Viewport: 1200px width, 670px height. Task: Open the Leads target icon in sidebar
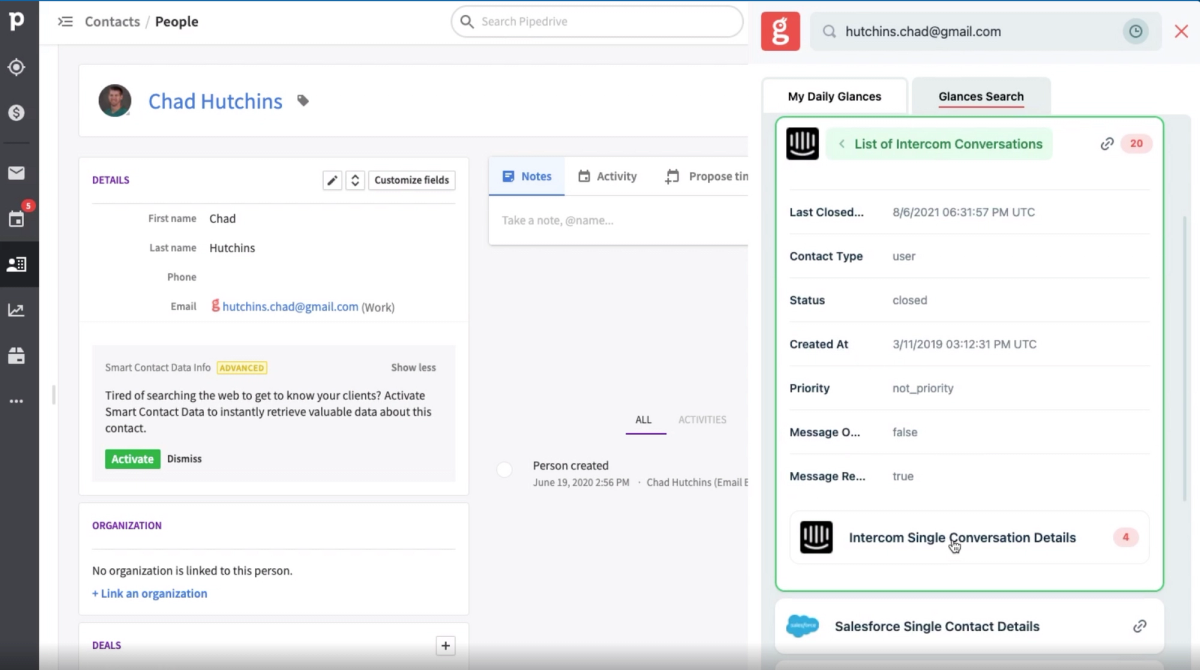coord(16,67)
